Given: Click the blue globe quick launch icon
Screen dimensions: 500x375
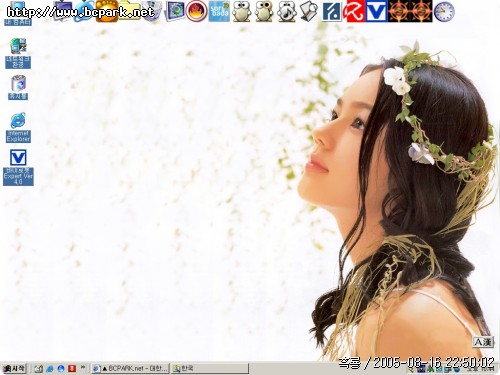Looking at the screenshot, I should coord(61,368).
